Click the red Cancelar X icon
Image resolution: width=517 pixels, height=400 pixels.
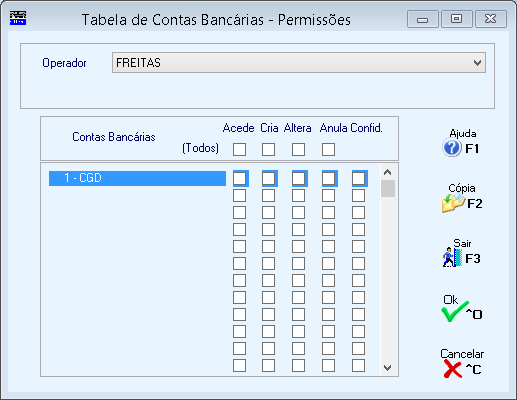pos(453,369)
